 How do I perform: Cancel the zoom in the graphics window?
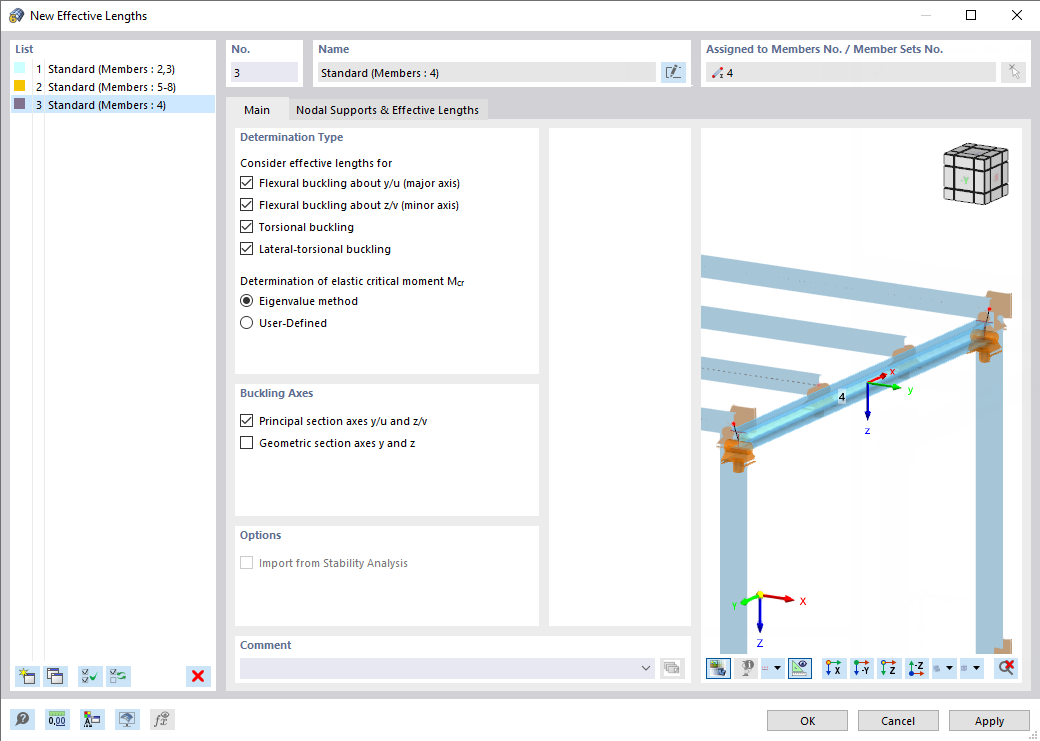point(1006,667)
